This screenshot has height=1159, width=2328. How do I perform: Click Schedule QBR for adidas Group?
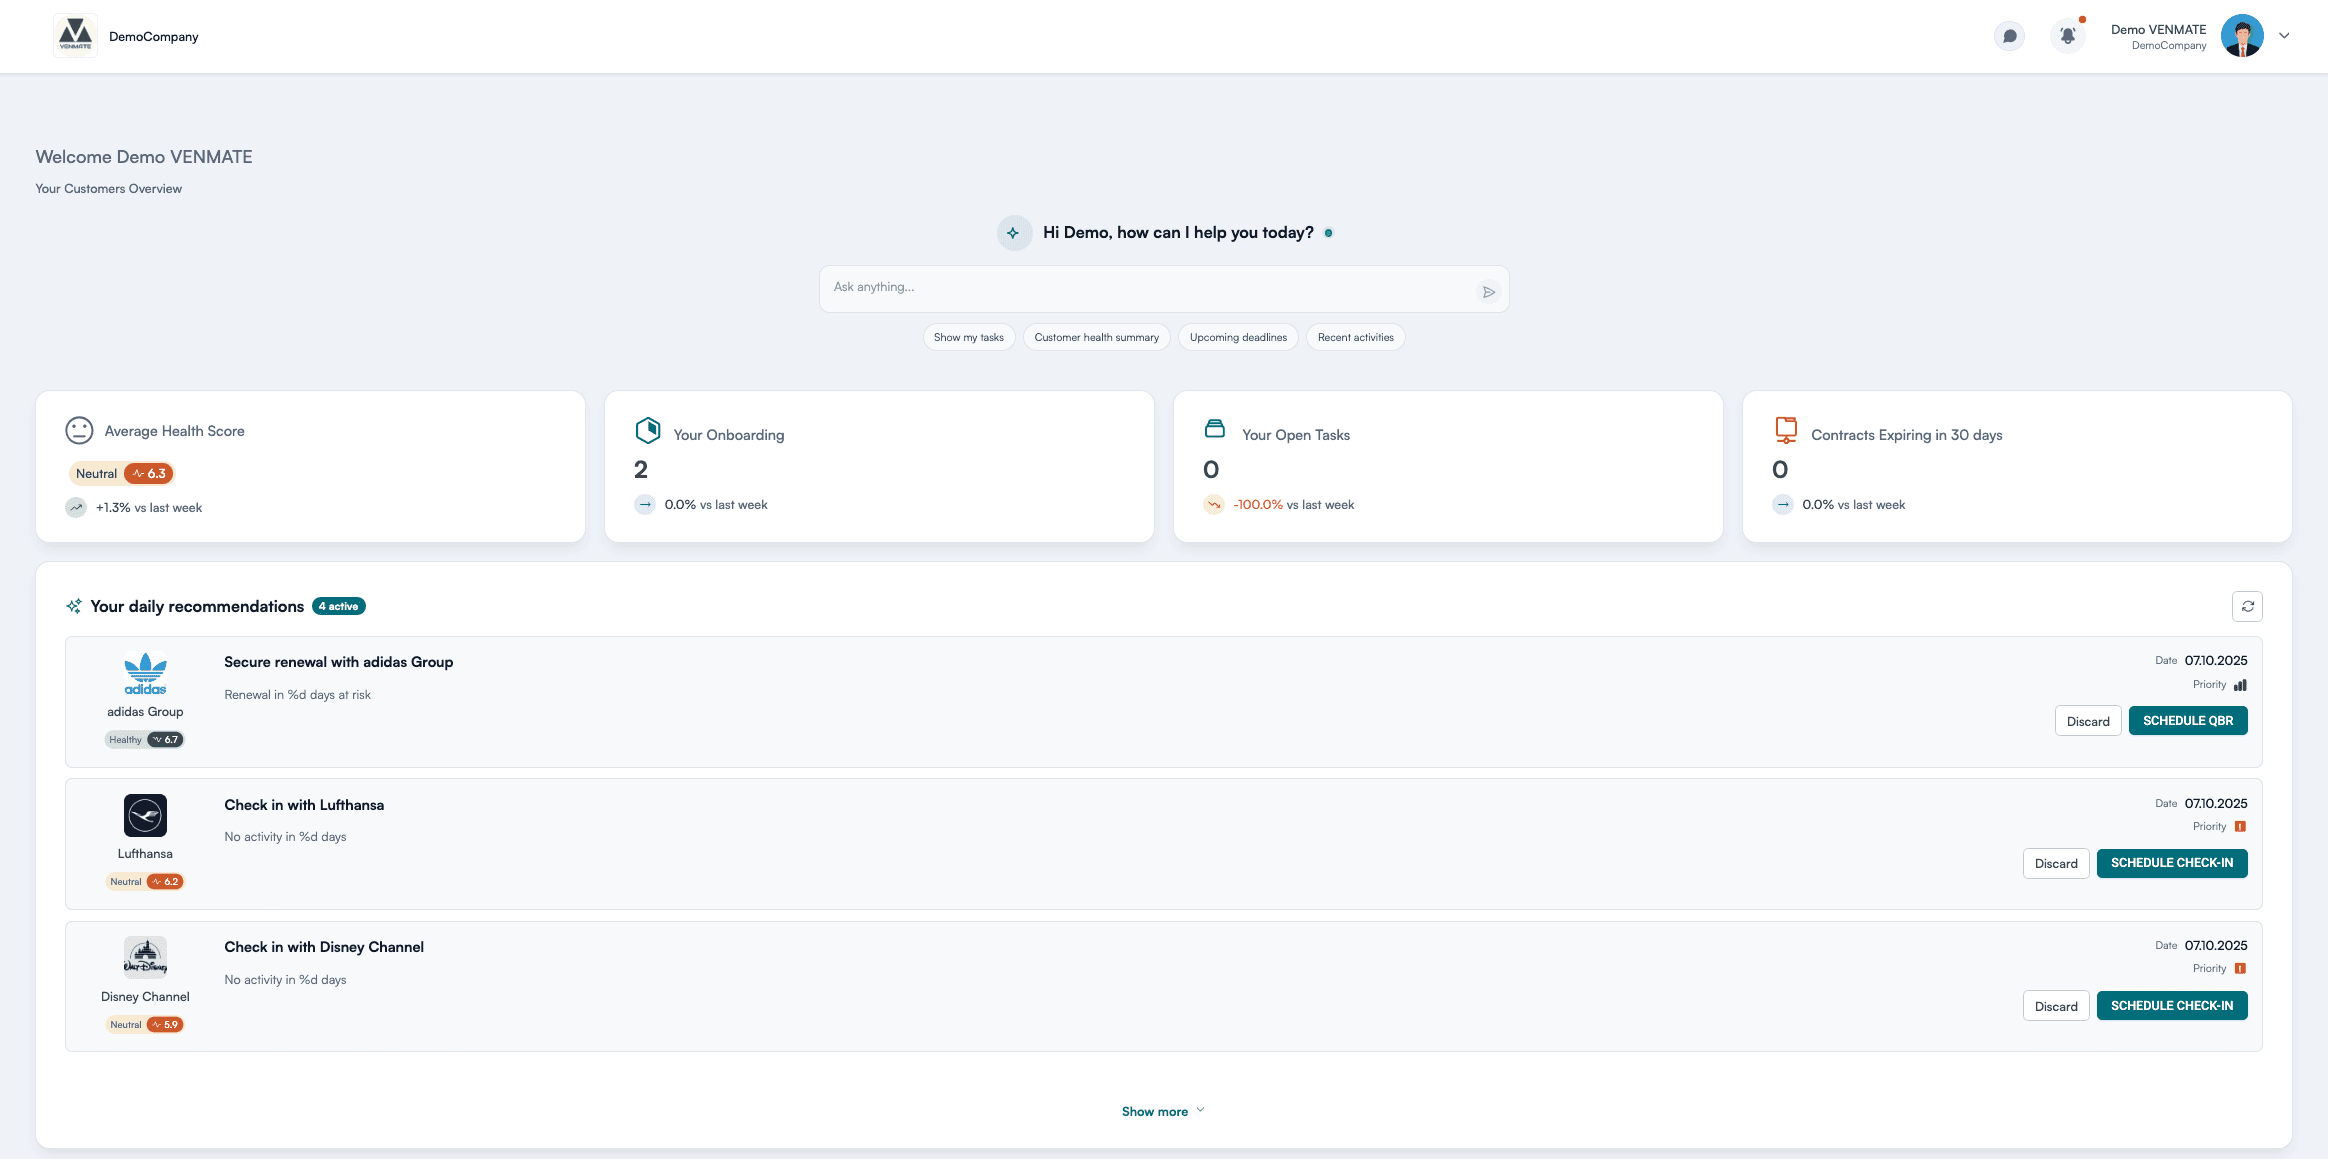tap(2188, 720)
